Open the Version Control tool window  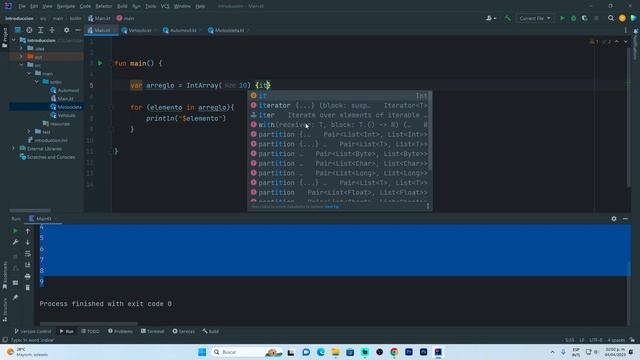point(33,331)
